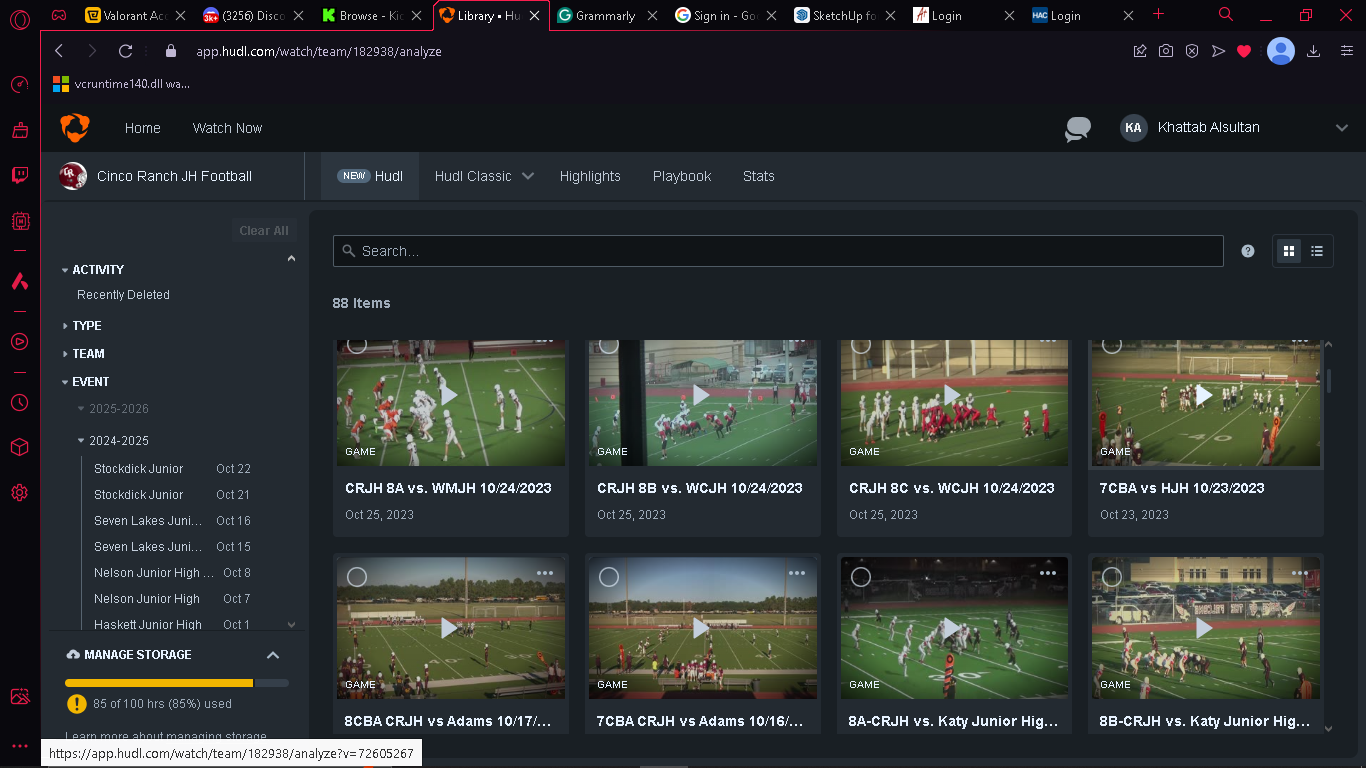Open Hudl messages chat bubble icon

tap(1078, 129)
